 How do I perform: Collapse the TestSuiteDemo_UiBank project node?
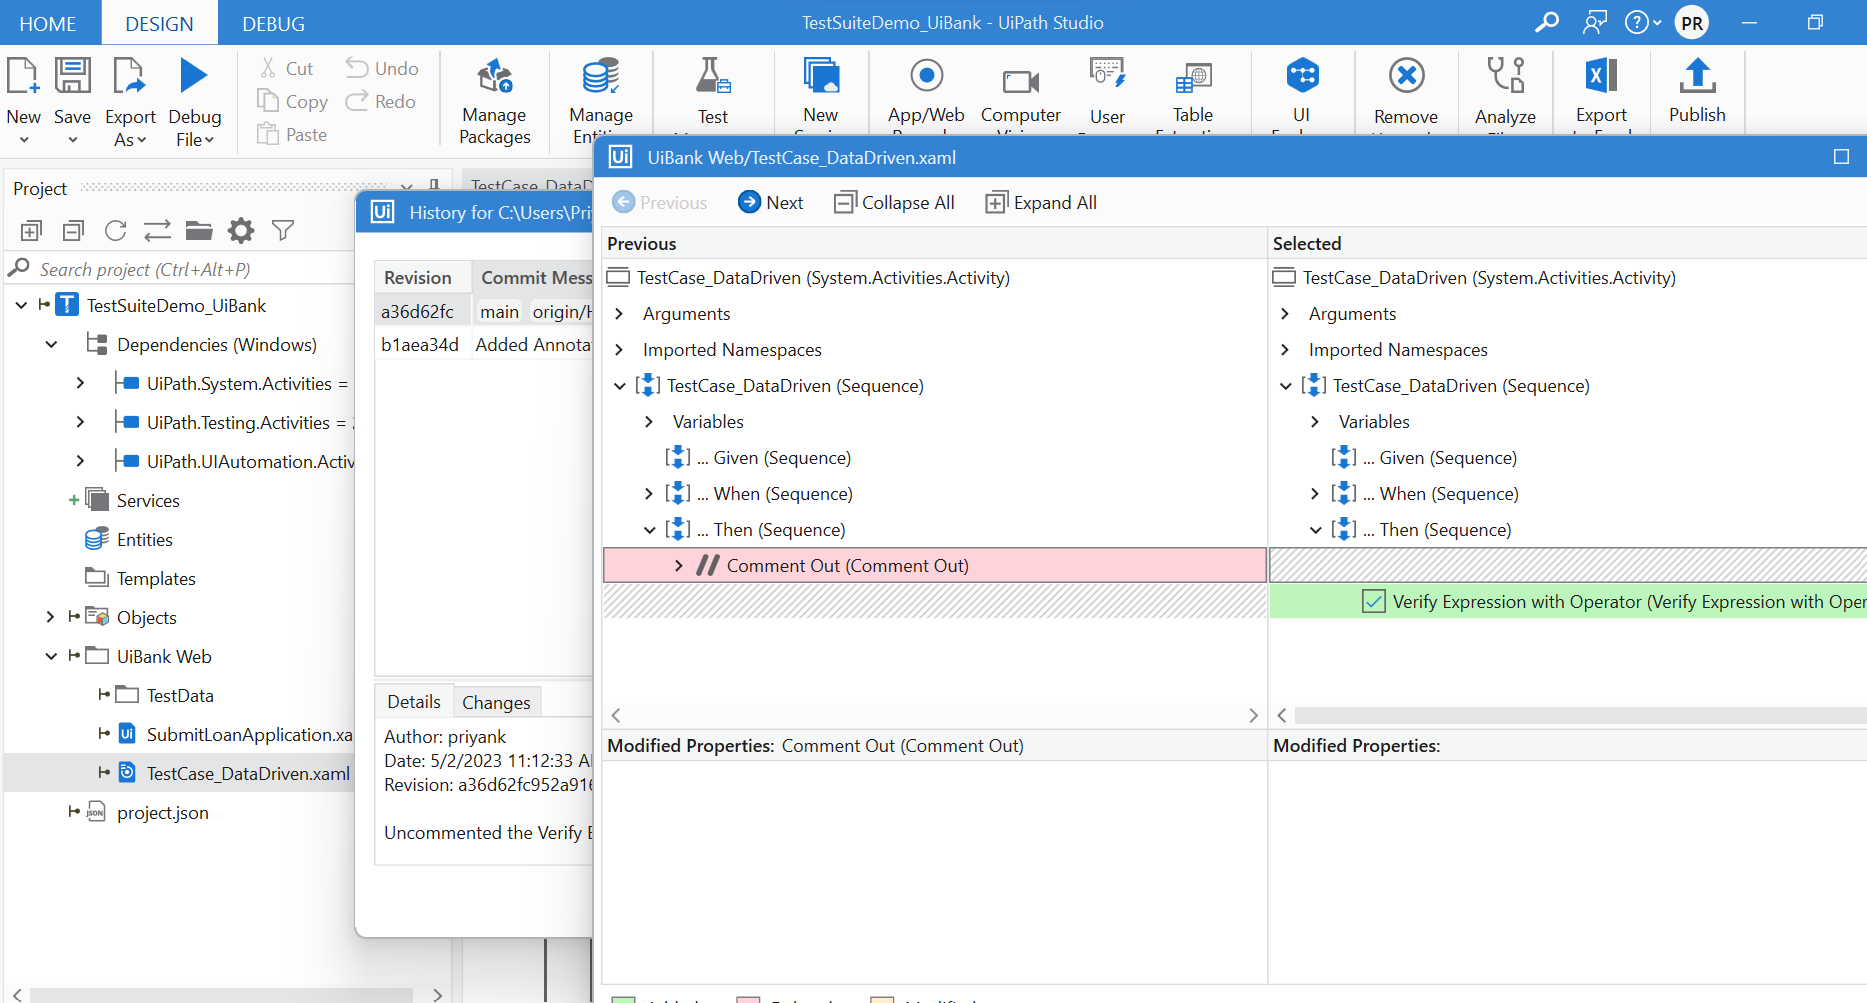tap(21, 305)
